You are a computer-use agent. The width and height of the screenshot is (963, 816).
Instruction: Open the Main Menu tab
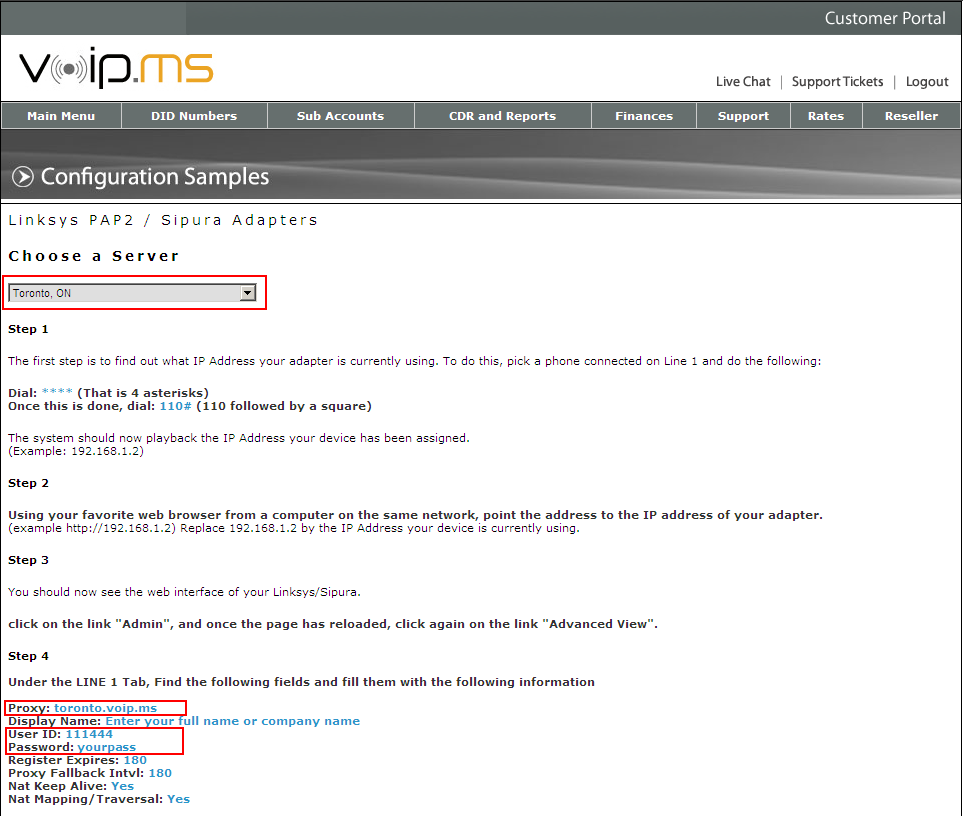click(61, 116)
